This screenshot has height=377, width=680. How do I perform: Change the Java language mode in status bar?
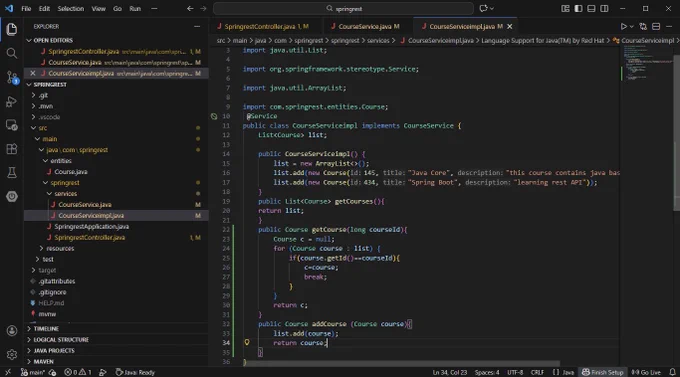tap(568, 372)
